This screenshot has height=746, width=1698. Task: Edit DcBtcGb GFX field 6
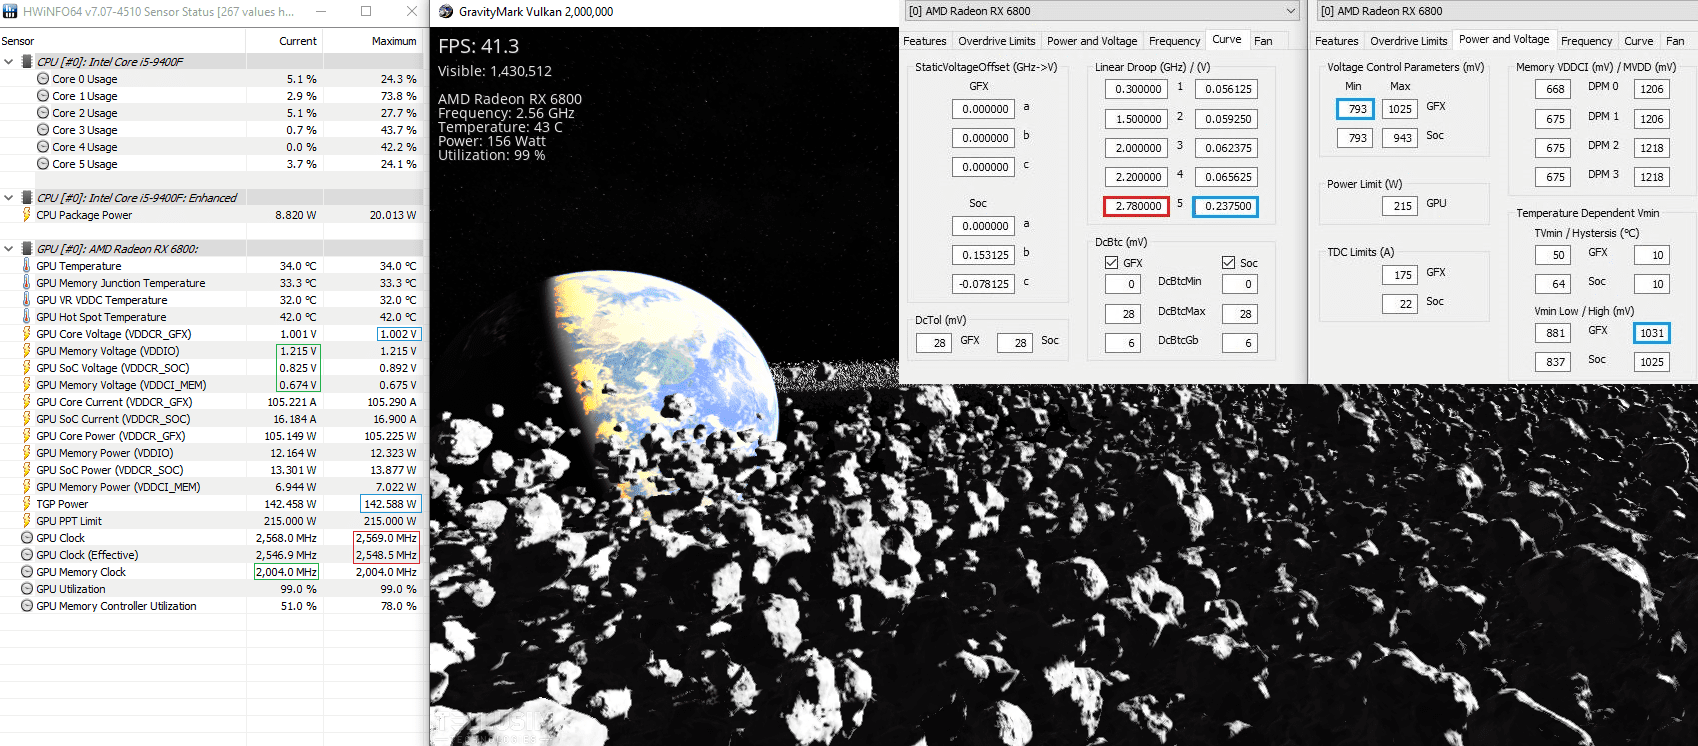click(1122, 343)
